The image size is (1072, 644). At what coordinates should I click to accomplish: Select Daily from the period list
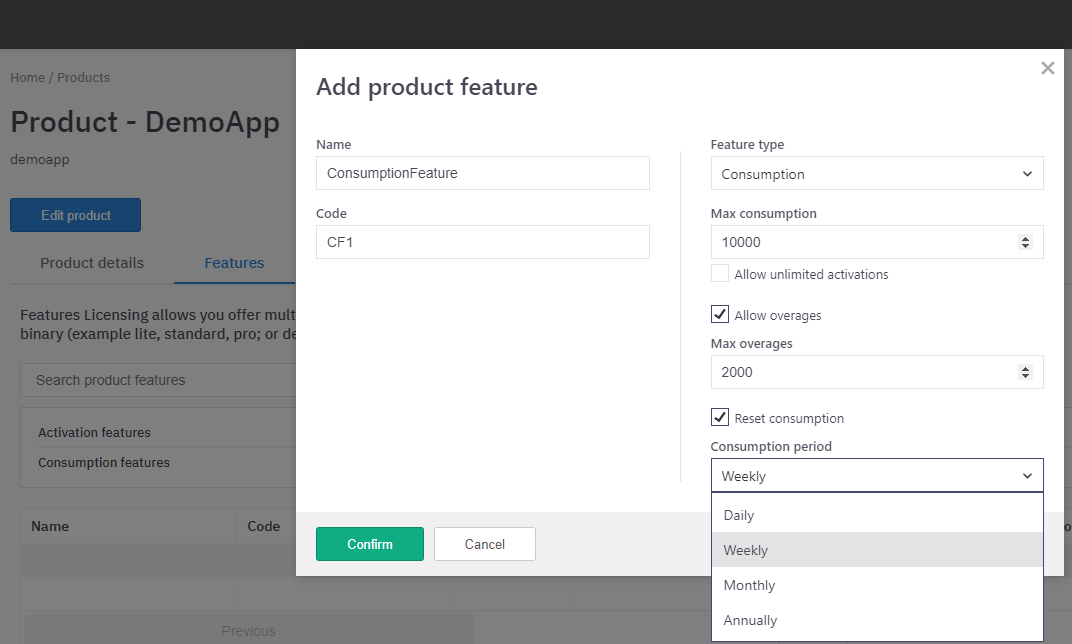[739, 515]
